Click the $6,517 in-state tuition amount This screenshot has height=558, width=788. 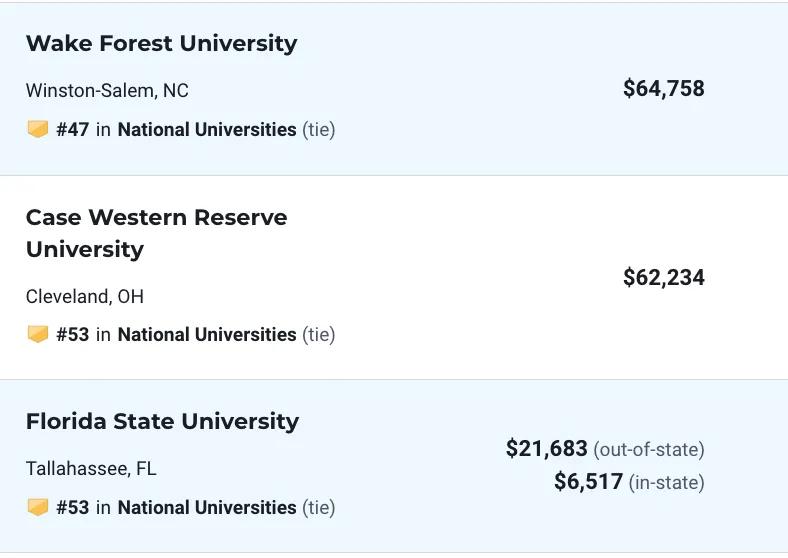588,482
